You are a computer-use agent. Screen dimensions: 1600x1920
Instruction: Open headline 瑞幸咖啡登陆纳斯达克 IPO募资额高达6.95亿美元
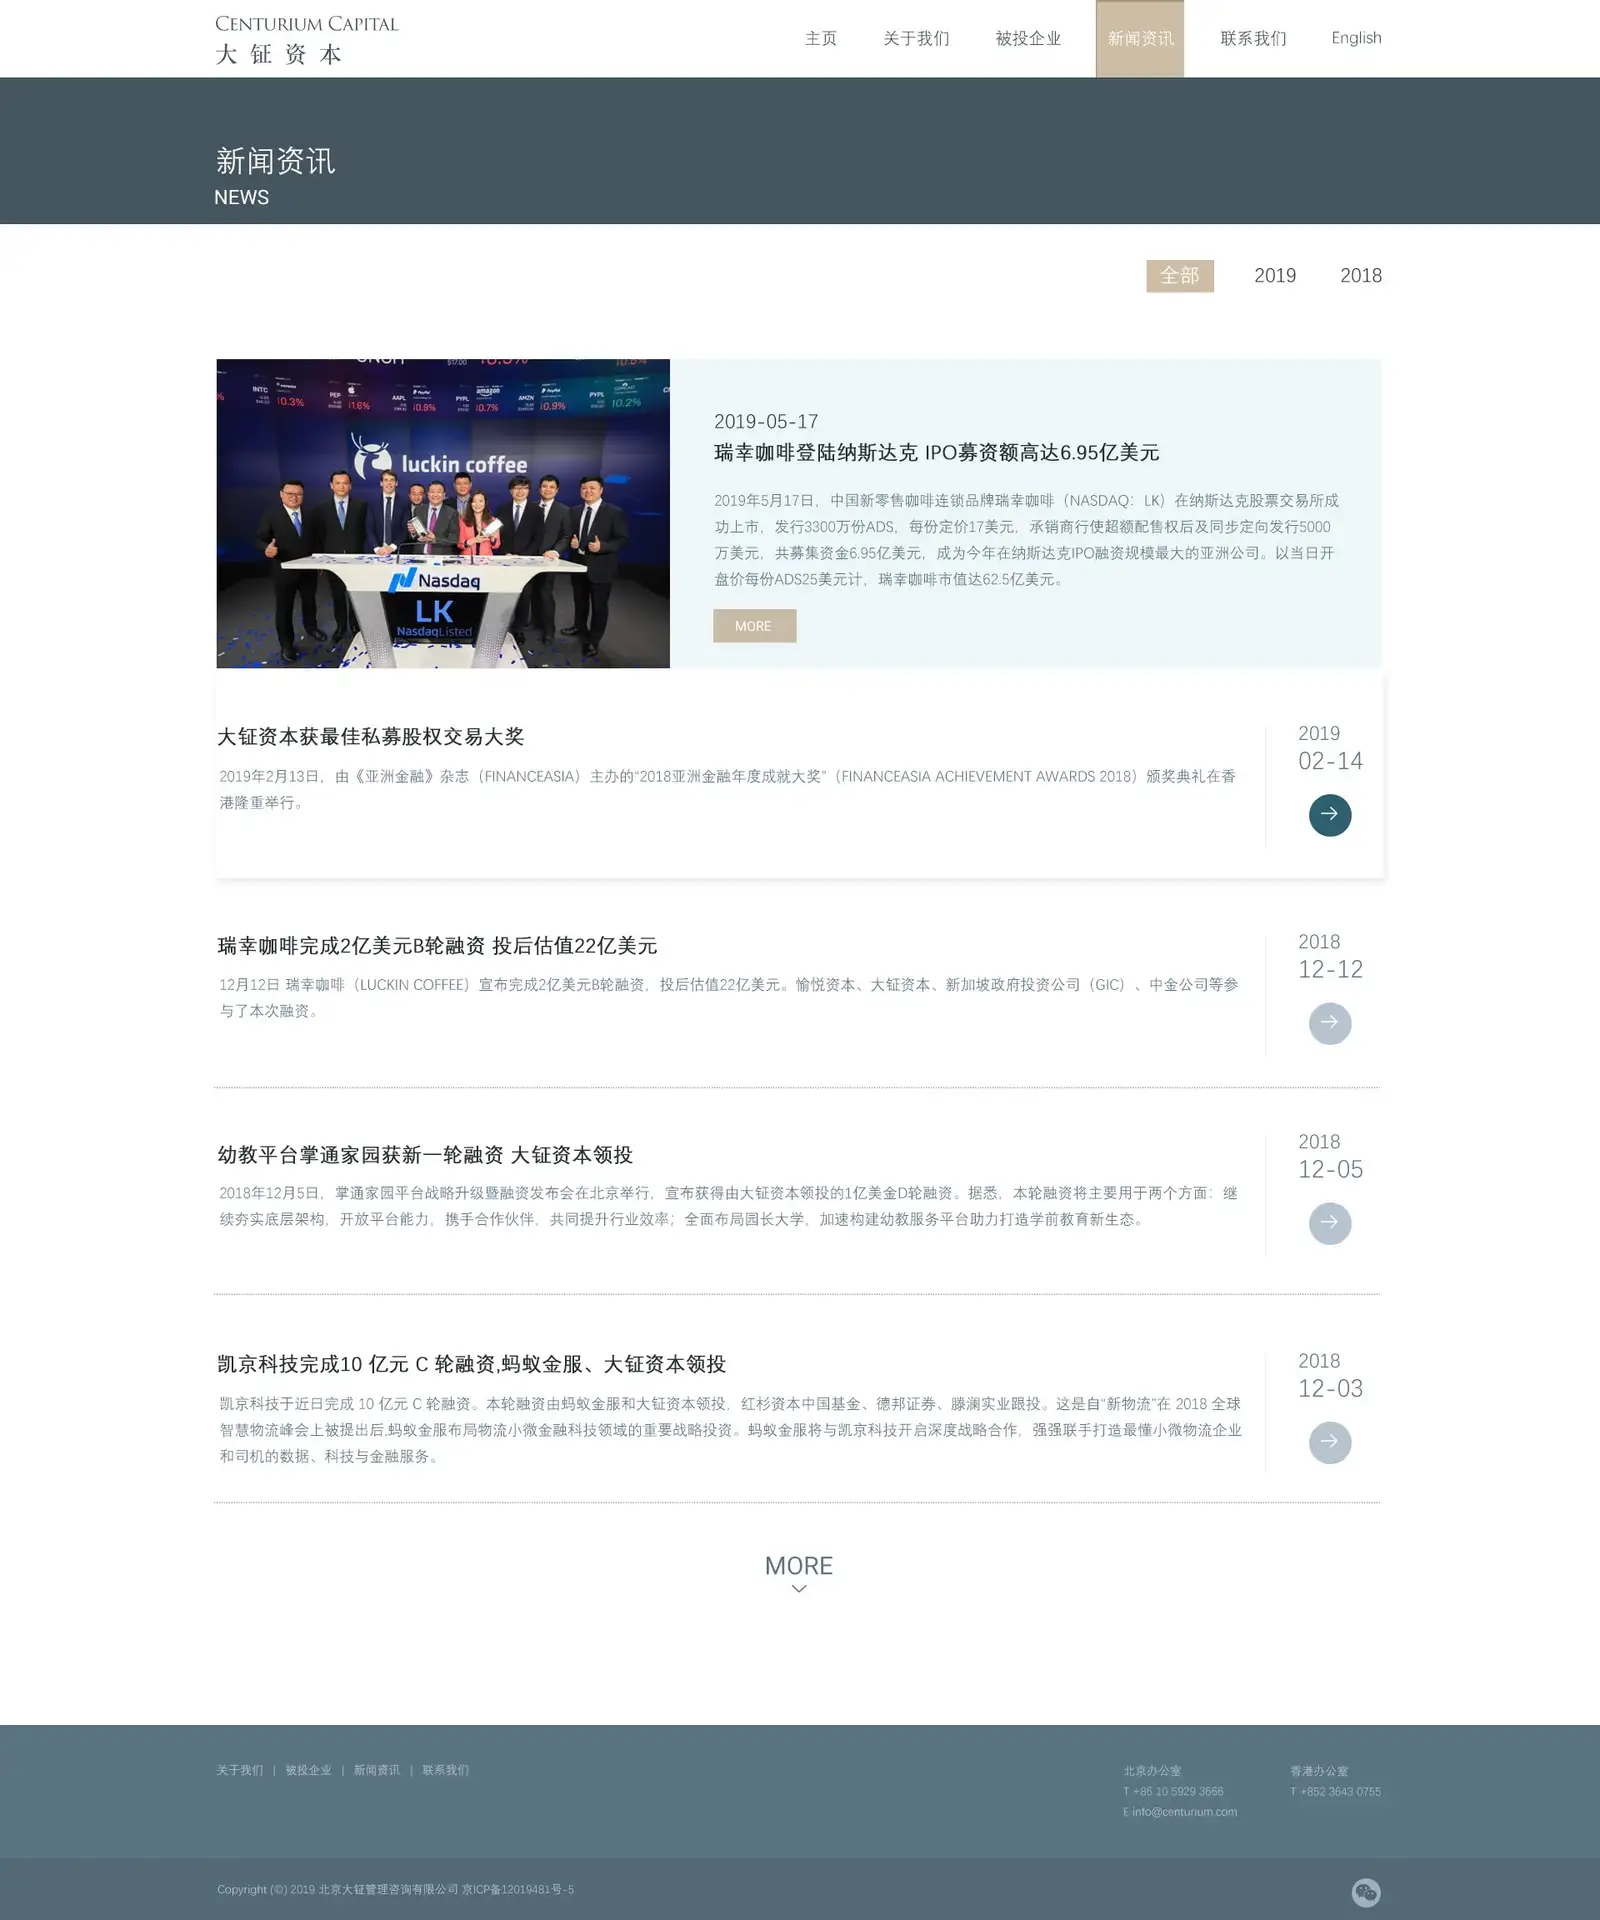tap(936, 453)
